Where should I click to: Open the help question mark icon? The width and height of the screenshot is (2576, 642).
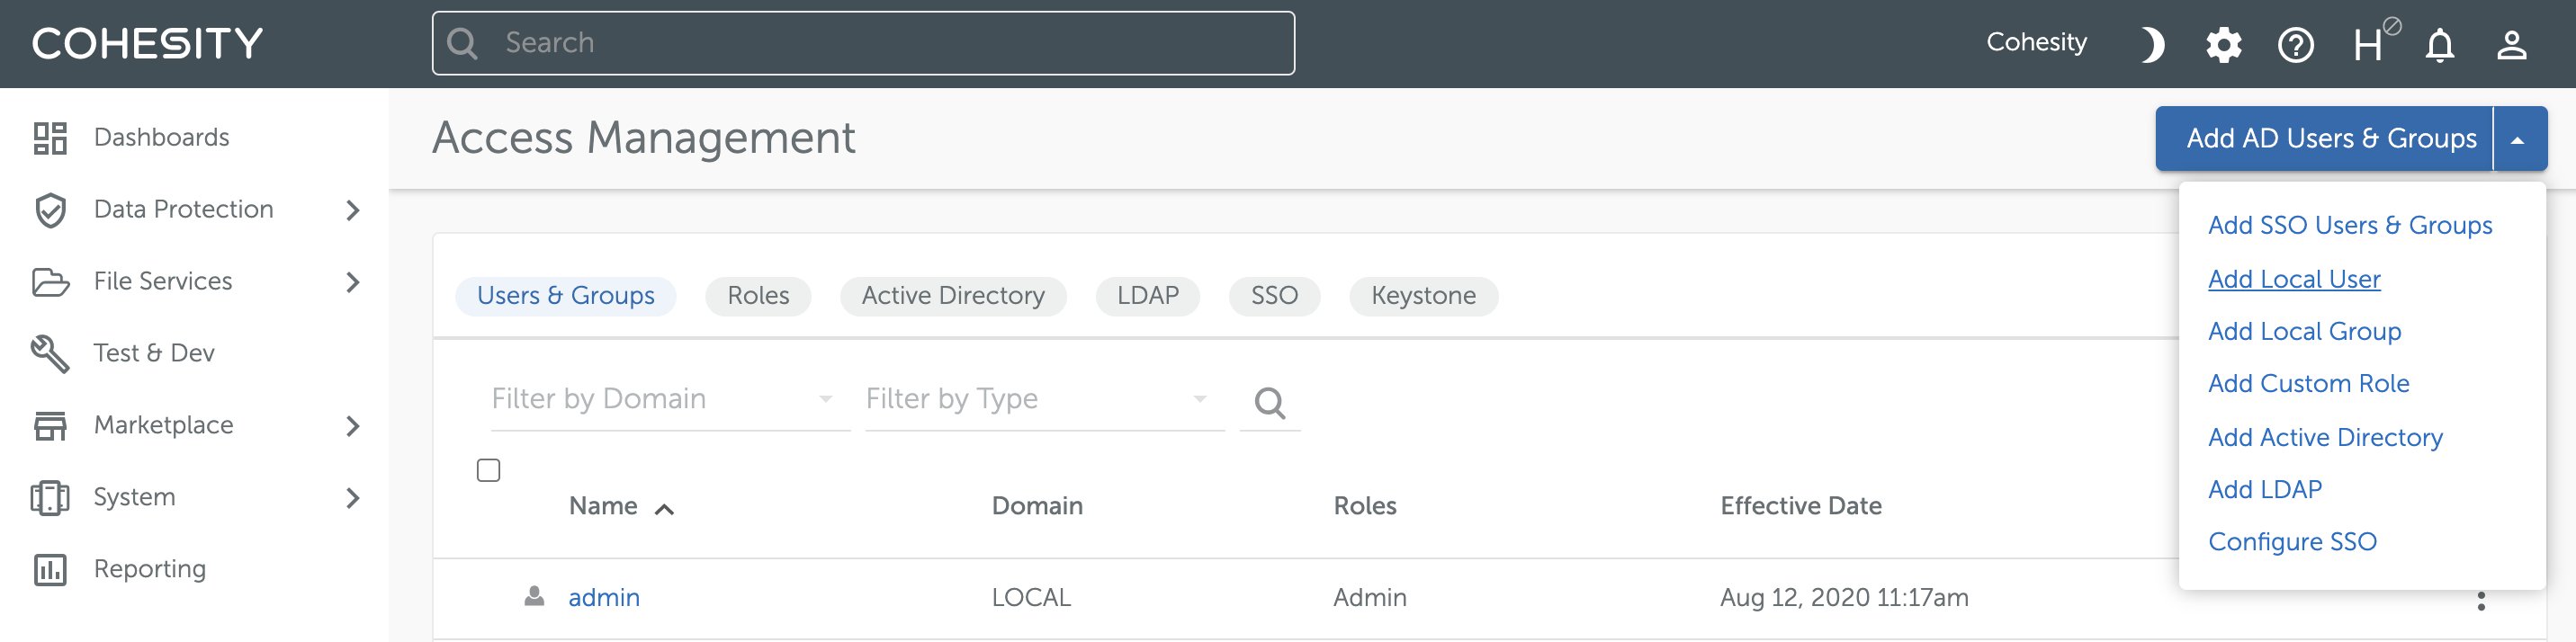2295,45
